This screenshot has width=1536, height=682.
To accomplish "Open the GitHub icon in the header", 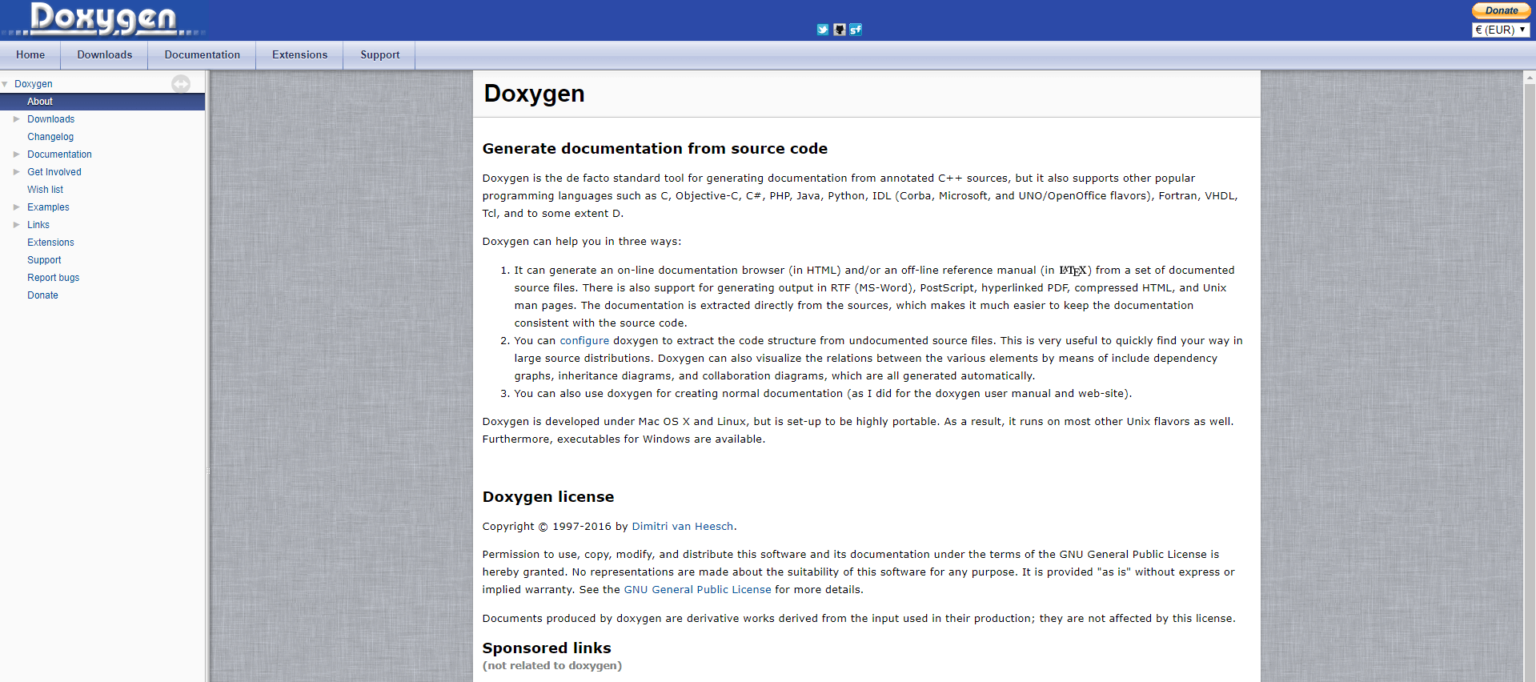I will click(838, 29).
